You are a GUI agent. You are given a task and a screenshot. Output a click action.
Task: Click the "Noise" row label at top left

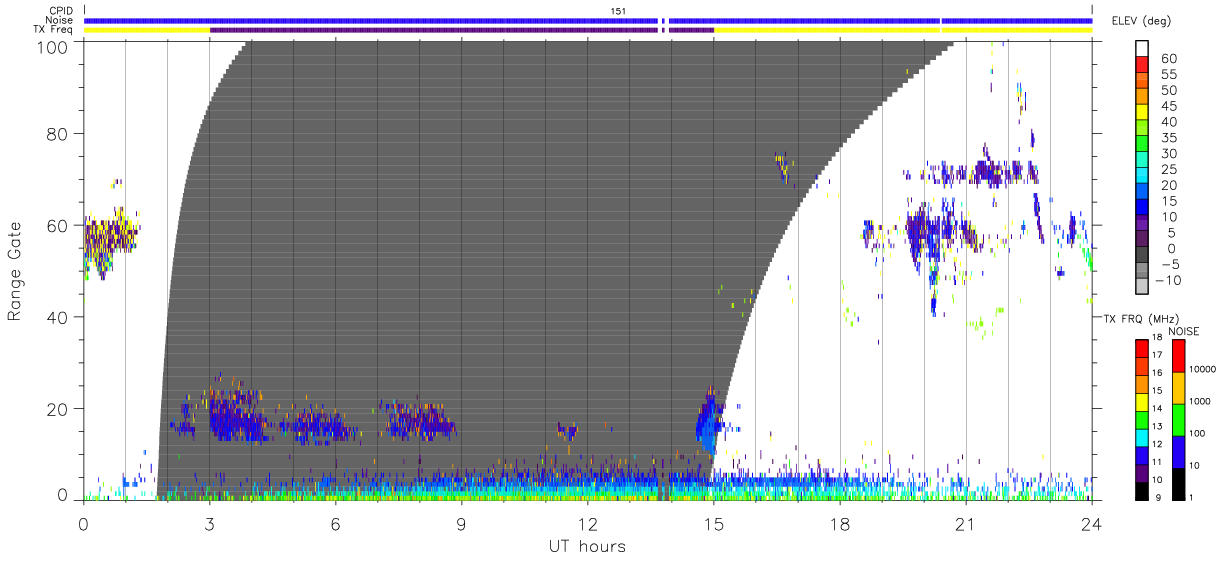tap(60, 21)
